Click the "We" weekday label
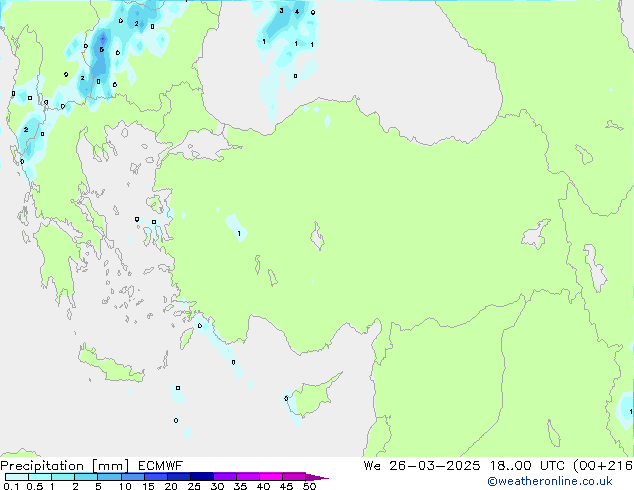The image size is (634, 490). tap(372, 466)
